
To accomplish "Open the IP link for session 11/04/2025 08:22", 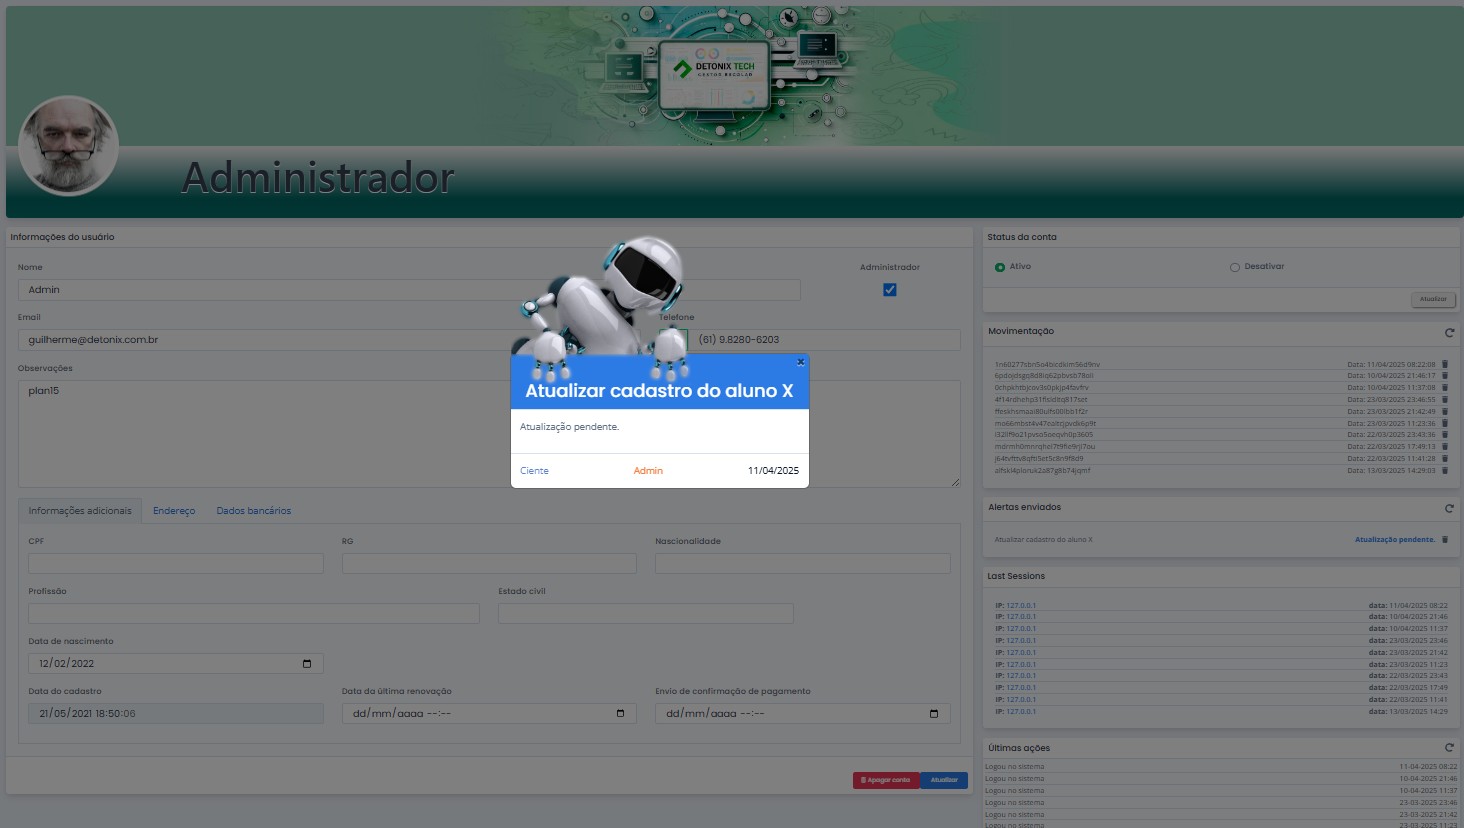I will (1021, 606).
